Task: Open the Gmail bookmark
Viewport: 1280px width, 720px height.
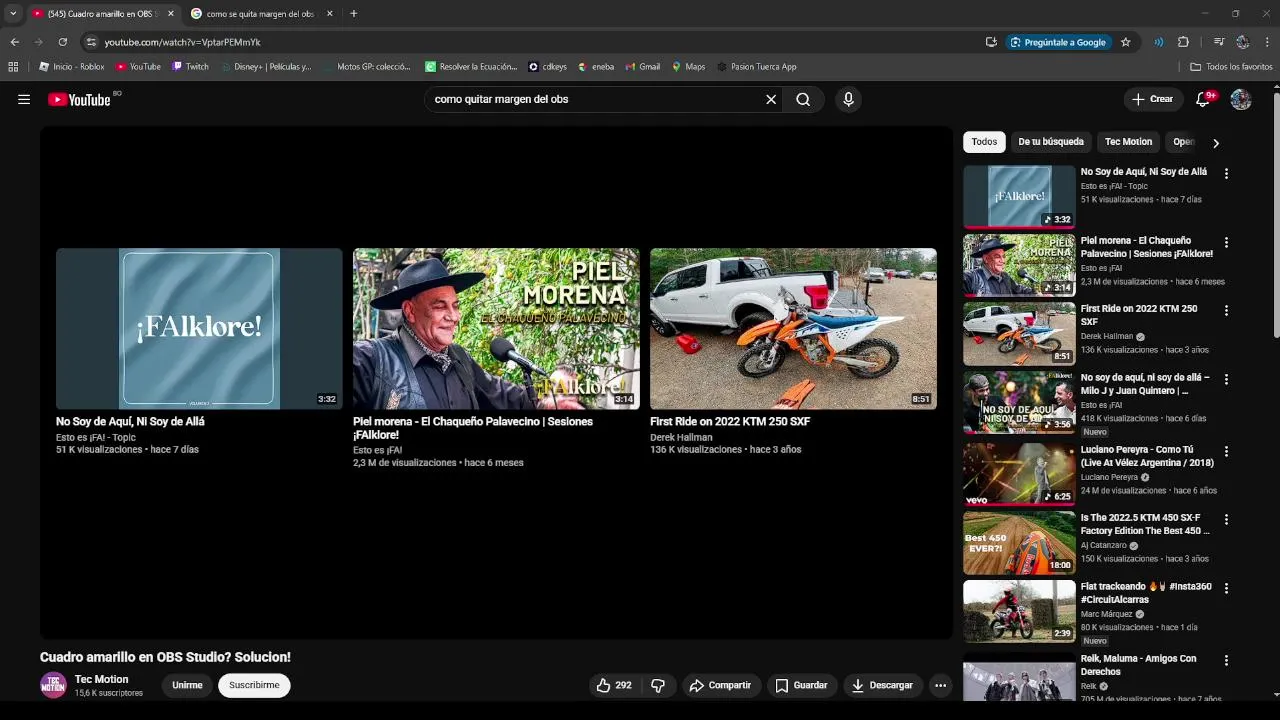Action: [642, 67]
